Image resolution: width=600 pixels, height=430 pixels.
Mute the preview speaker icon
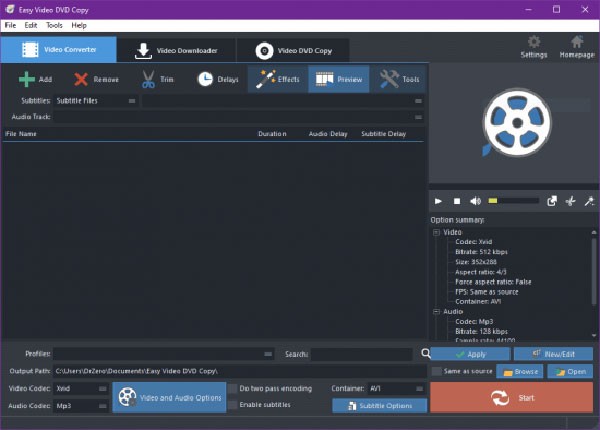(475, 201)
